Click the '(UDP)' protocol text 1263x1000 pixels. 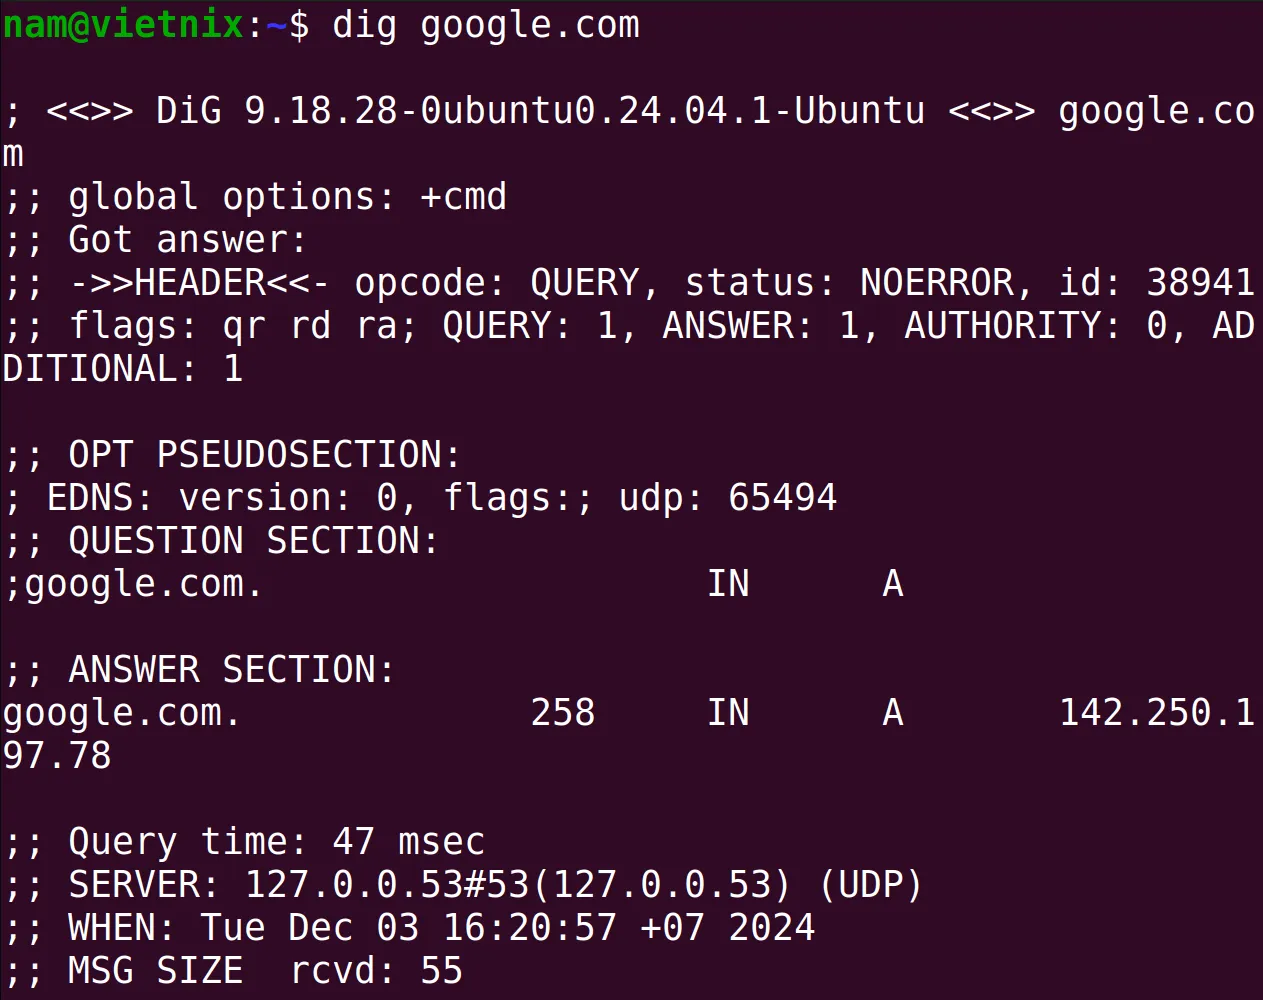[x=870, y=886]
